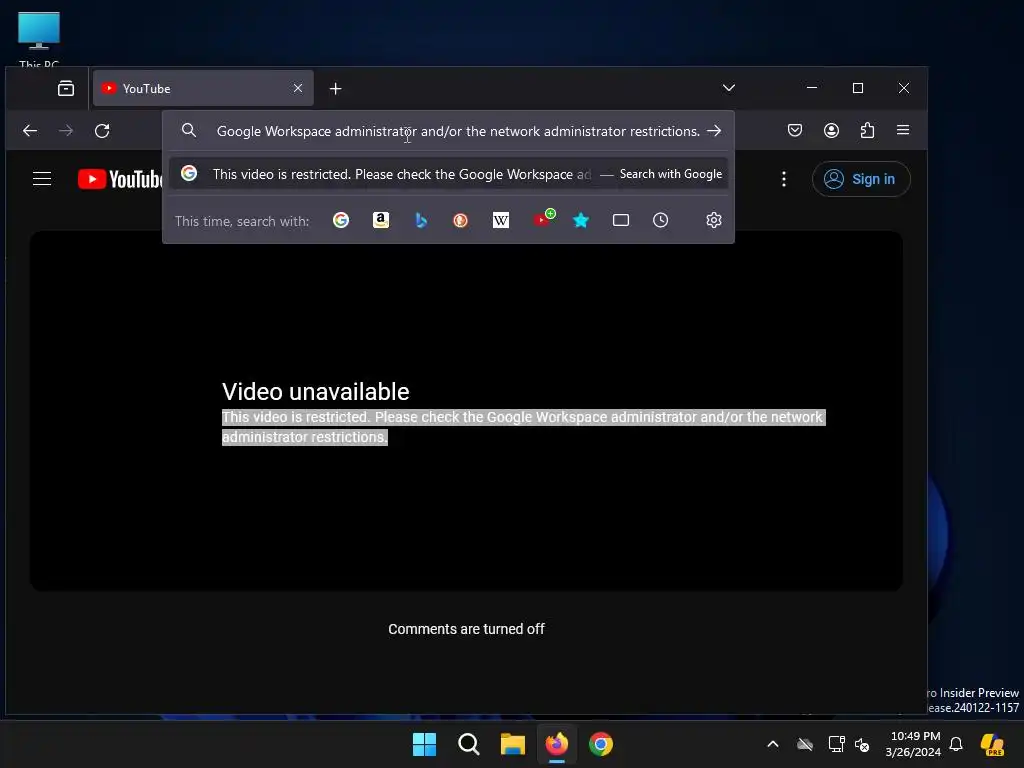Search this time with Amazon
Image resolution: width=1024 pixels, height=768 pixels.
(381, 220)
